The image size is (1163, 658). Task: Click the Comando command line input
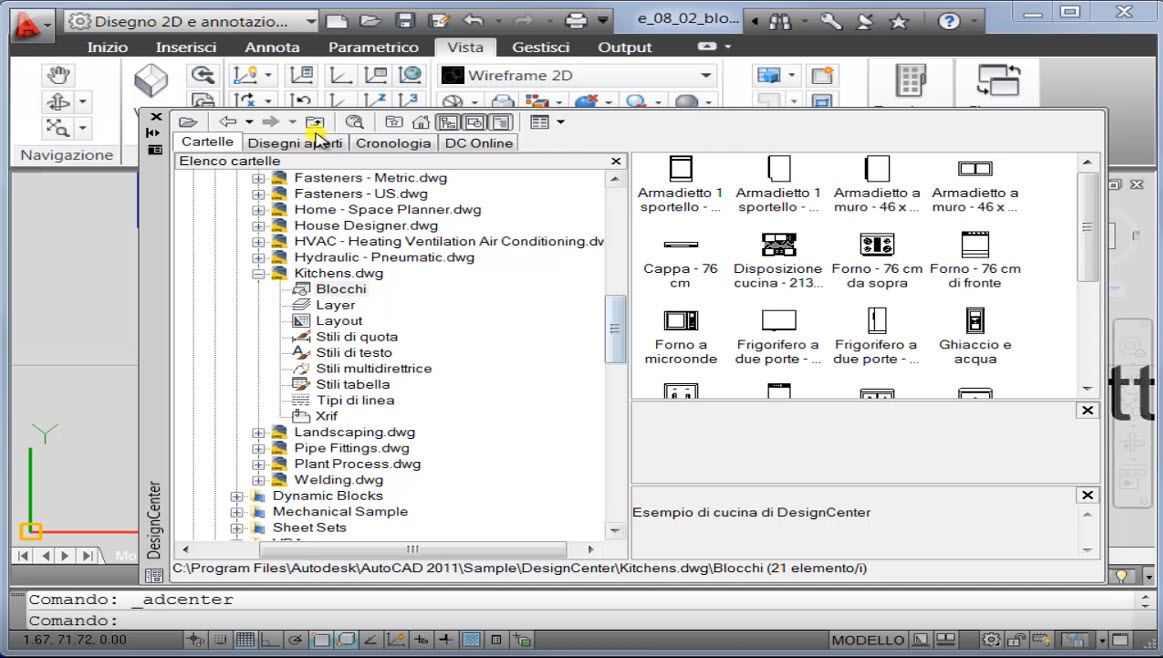tap(579, 621)
